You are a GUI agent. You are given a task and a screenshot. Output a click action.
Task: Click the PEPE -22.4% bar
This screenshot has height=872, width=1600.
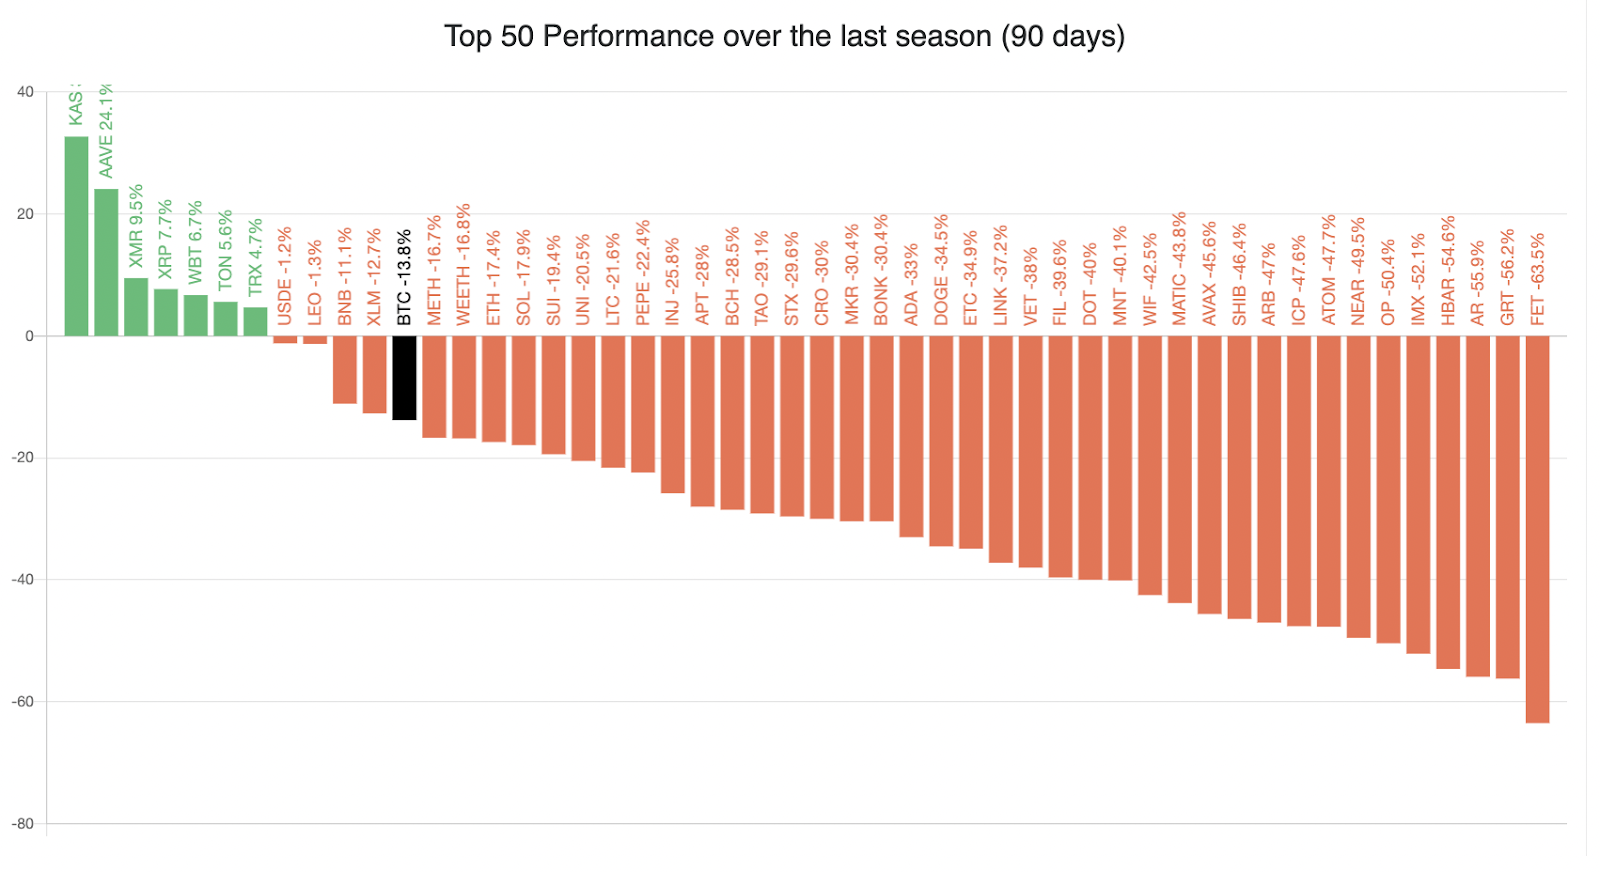[x=643, y=404]
